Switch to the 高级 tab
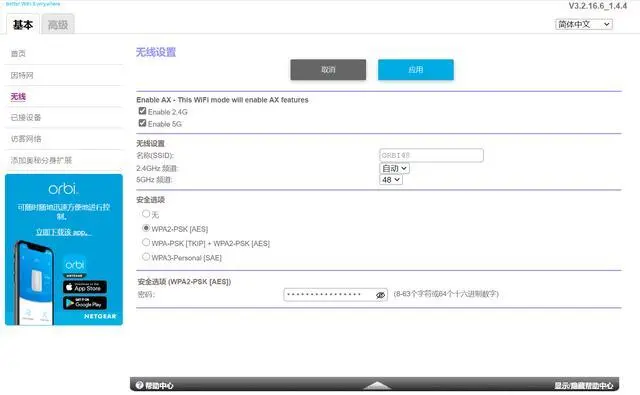Screen dimensions: 640x395 58,25
